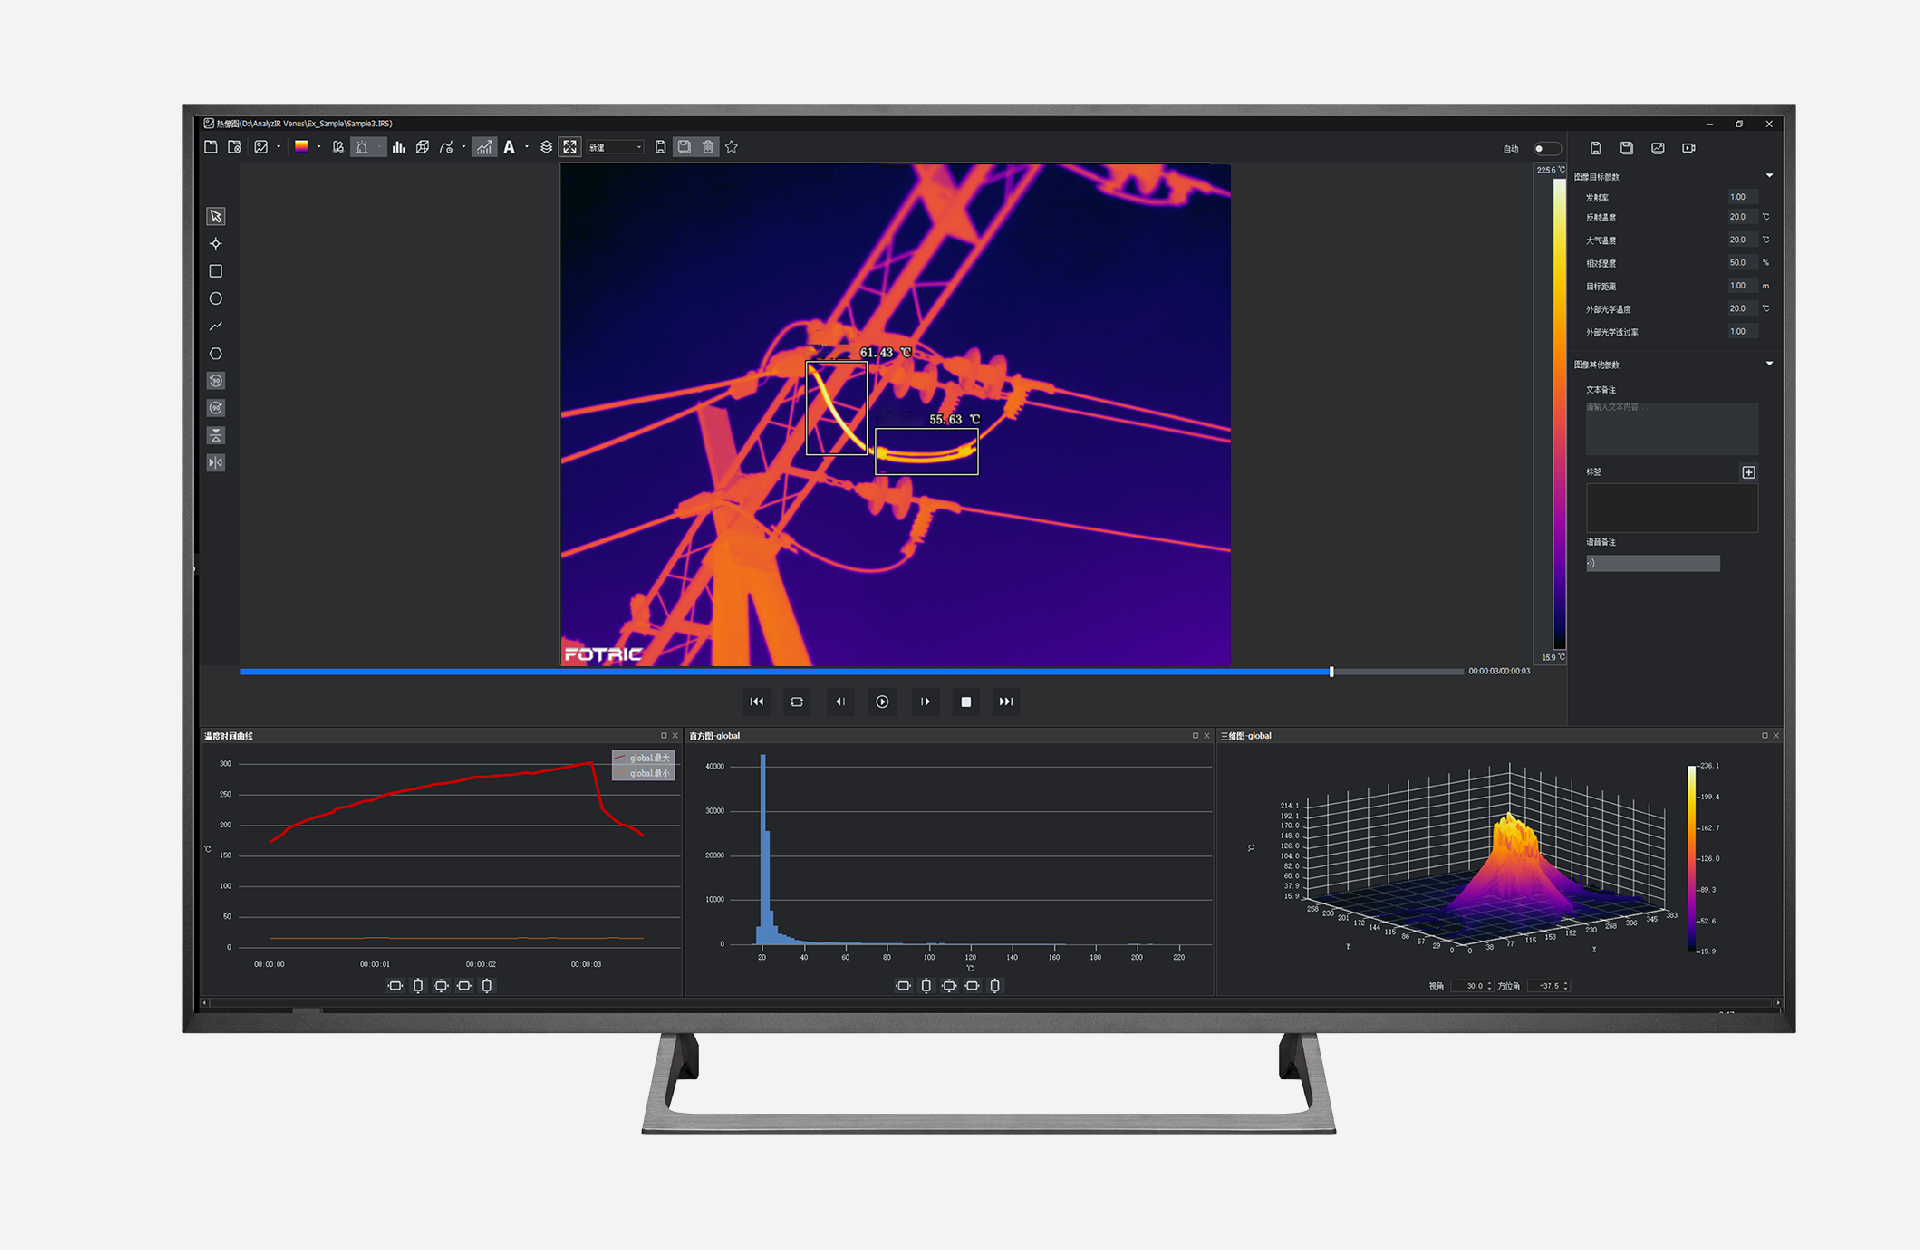Click the 发射率 emissivity value field
Screen dimensions: 1920x1250
pyautogui.click(x=1741, y=197)
